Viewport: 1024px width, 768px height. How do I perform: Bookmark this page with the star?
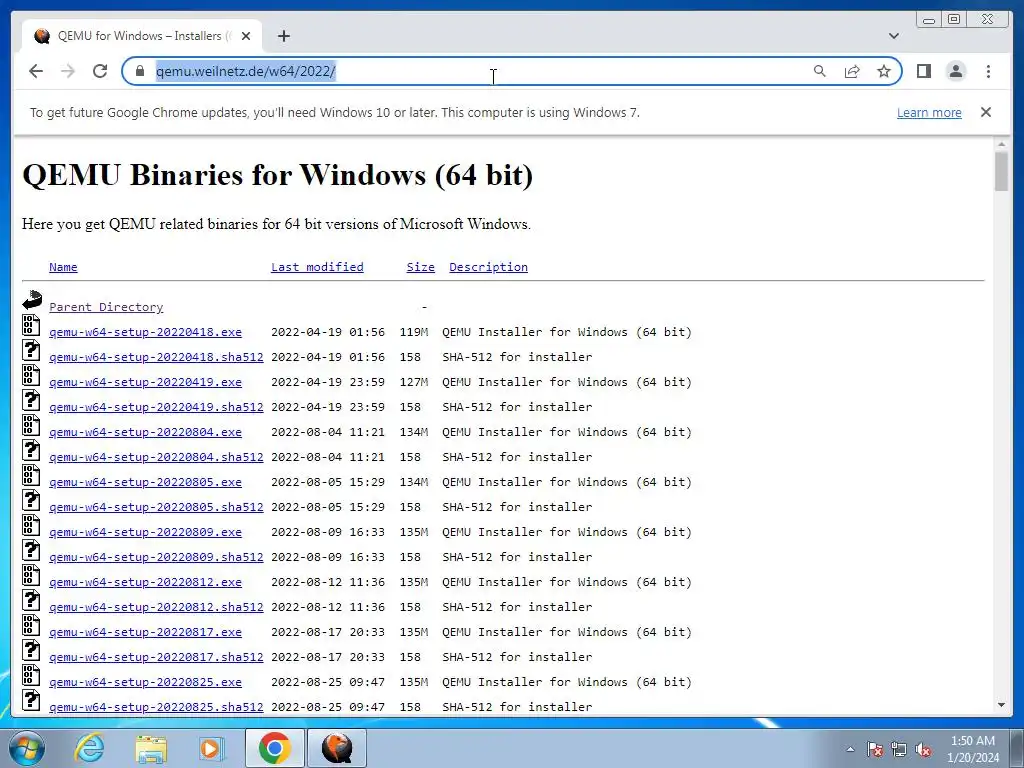[x=884, y=71]
